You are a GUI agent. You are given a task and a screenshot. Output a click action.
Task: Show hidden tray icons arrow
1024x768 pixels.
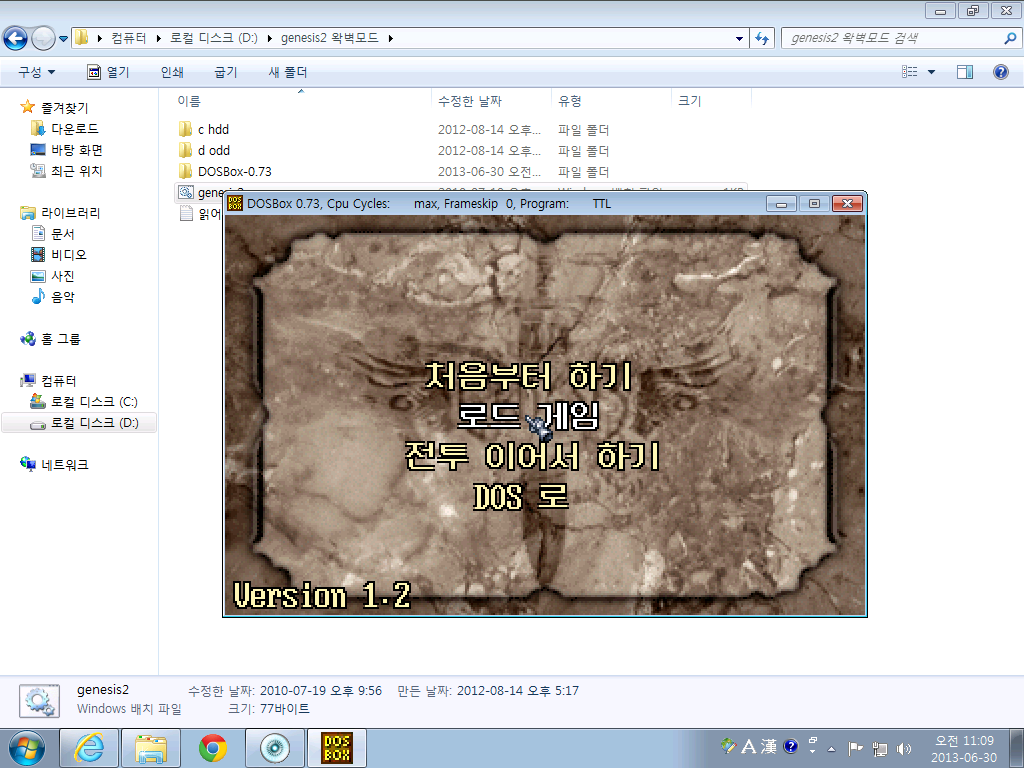tap(831, 748)
